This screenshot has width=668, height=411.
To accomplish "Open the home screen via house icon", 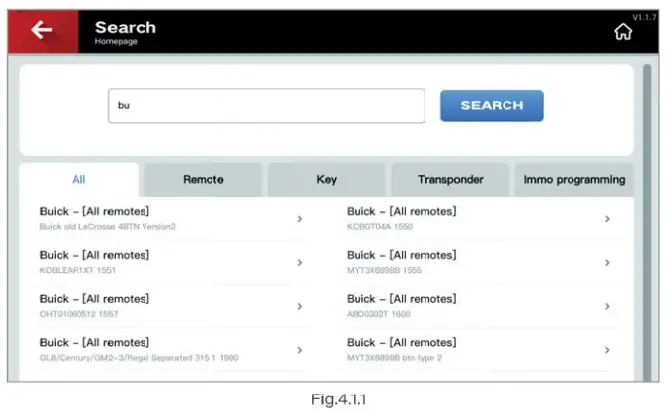I will pyautogui.click(x=623, y=32).
